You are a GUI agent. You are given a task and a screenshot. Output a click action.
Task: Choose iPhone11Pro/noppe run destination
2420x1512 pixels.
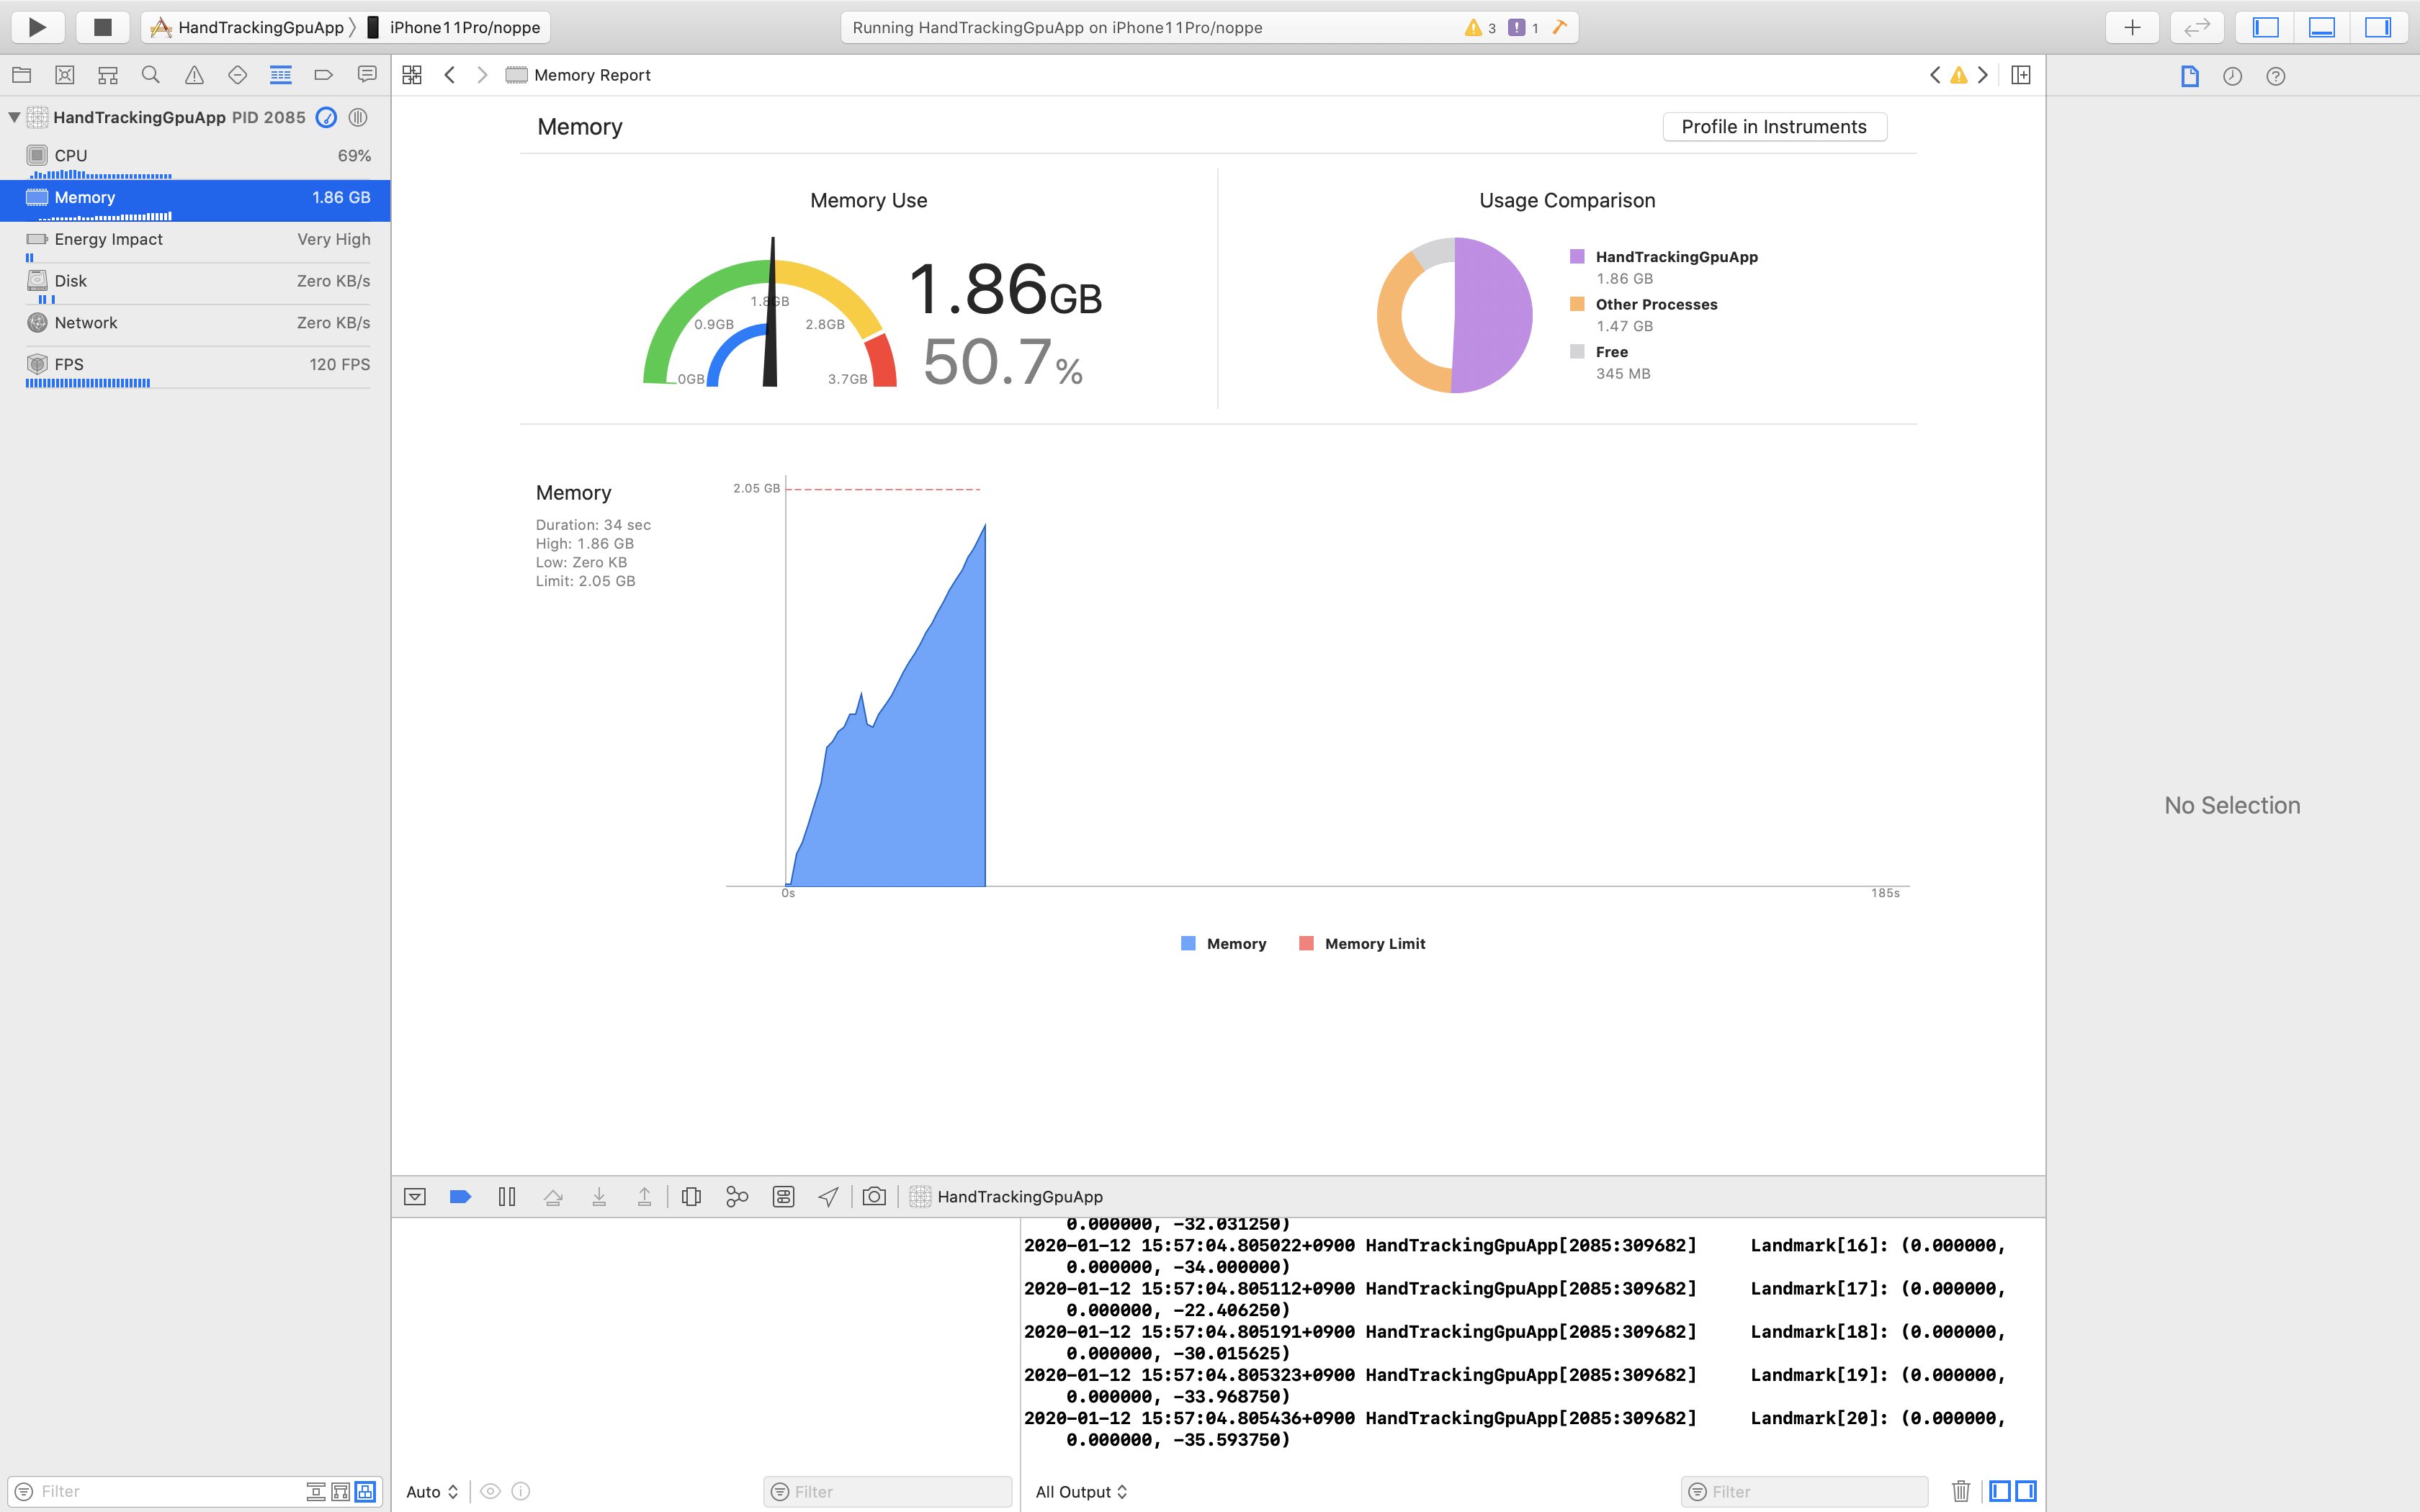point(453,27)
